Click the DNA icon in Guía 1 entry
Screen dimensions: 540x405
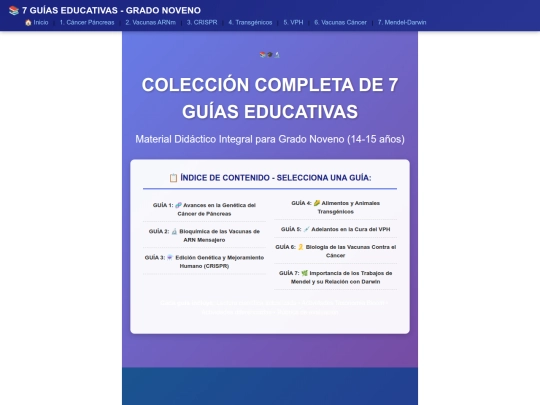(178, 205)
